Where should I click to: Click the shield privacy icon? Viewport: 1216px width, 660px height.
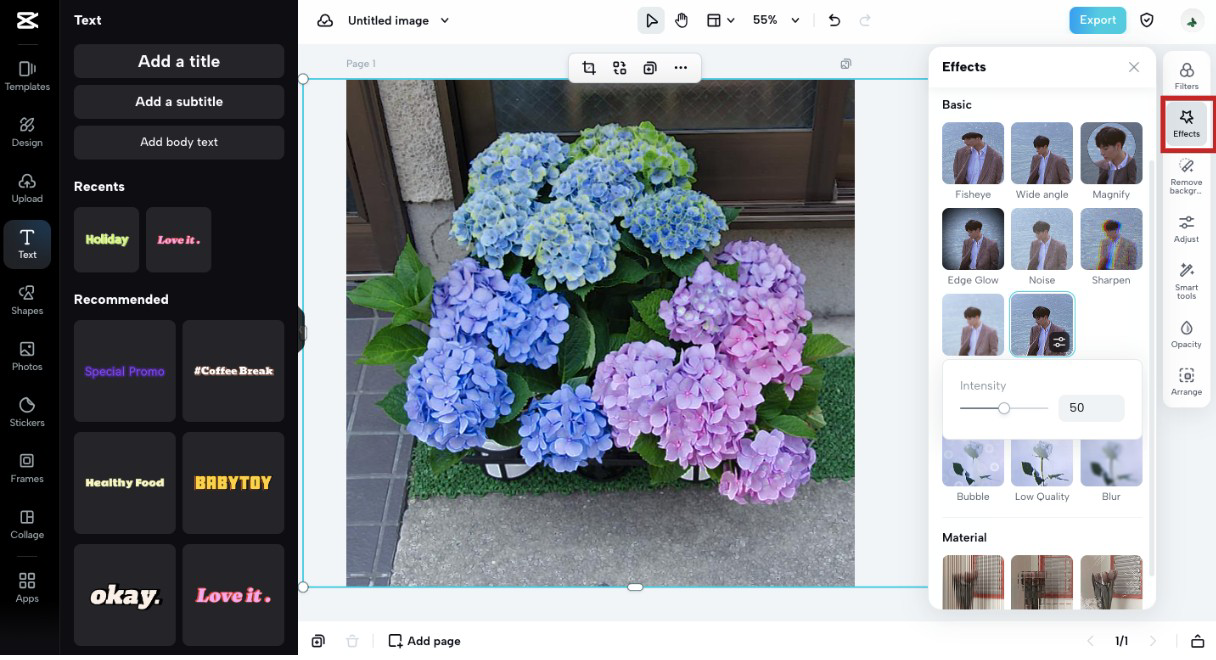(1147, 20)
